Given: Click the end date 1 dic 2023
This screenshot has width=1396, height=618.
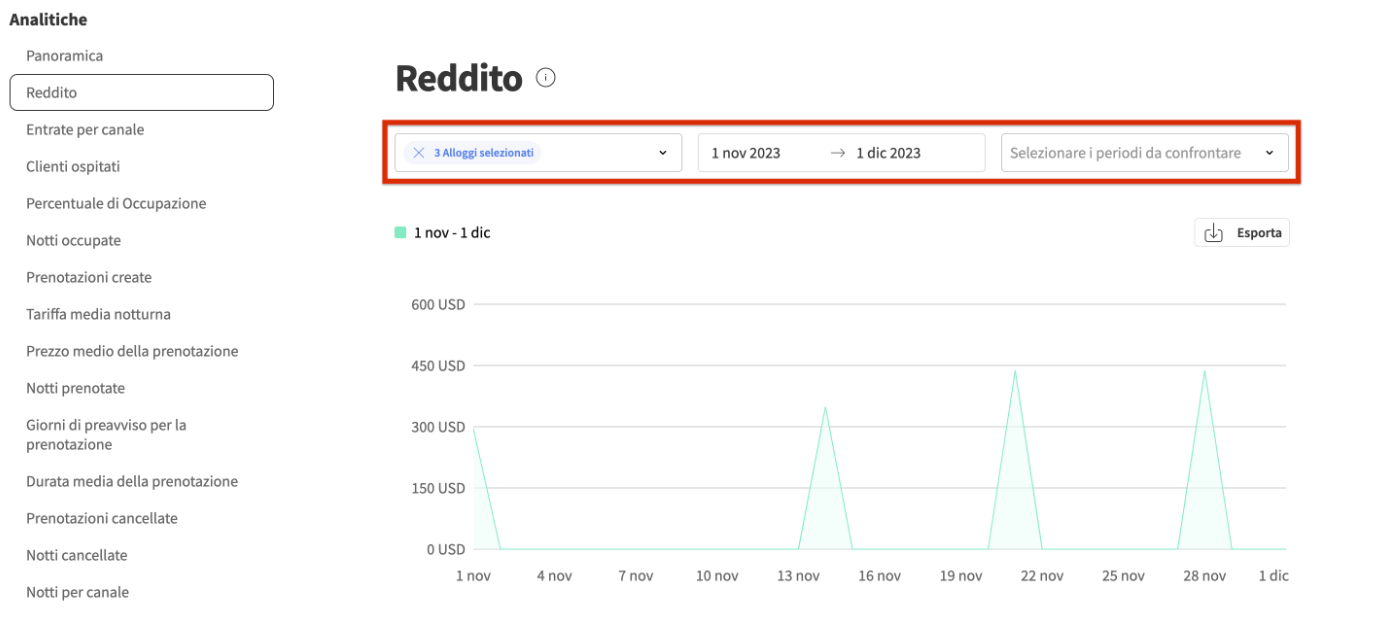Looking at the screenshot, I should [888, 153].
